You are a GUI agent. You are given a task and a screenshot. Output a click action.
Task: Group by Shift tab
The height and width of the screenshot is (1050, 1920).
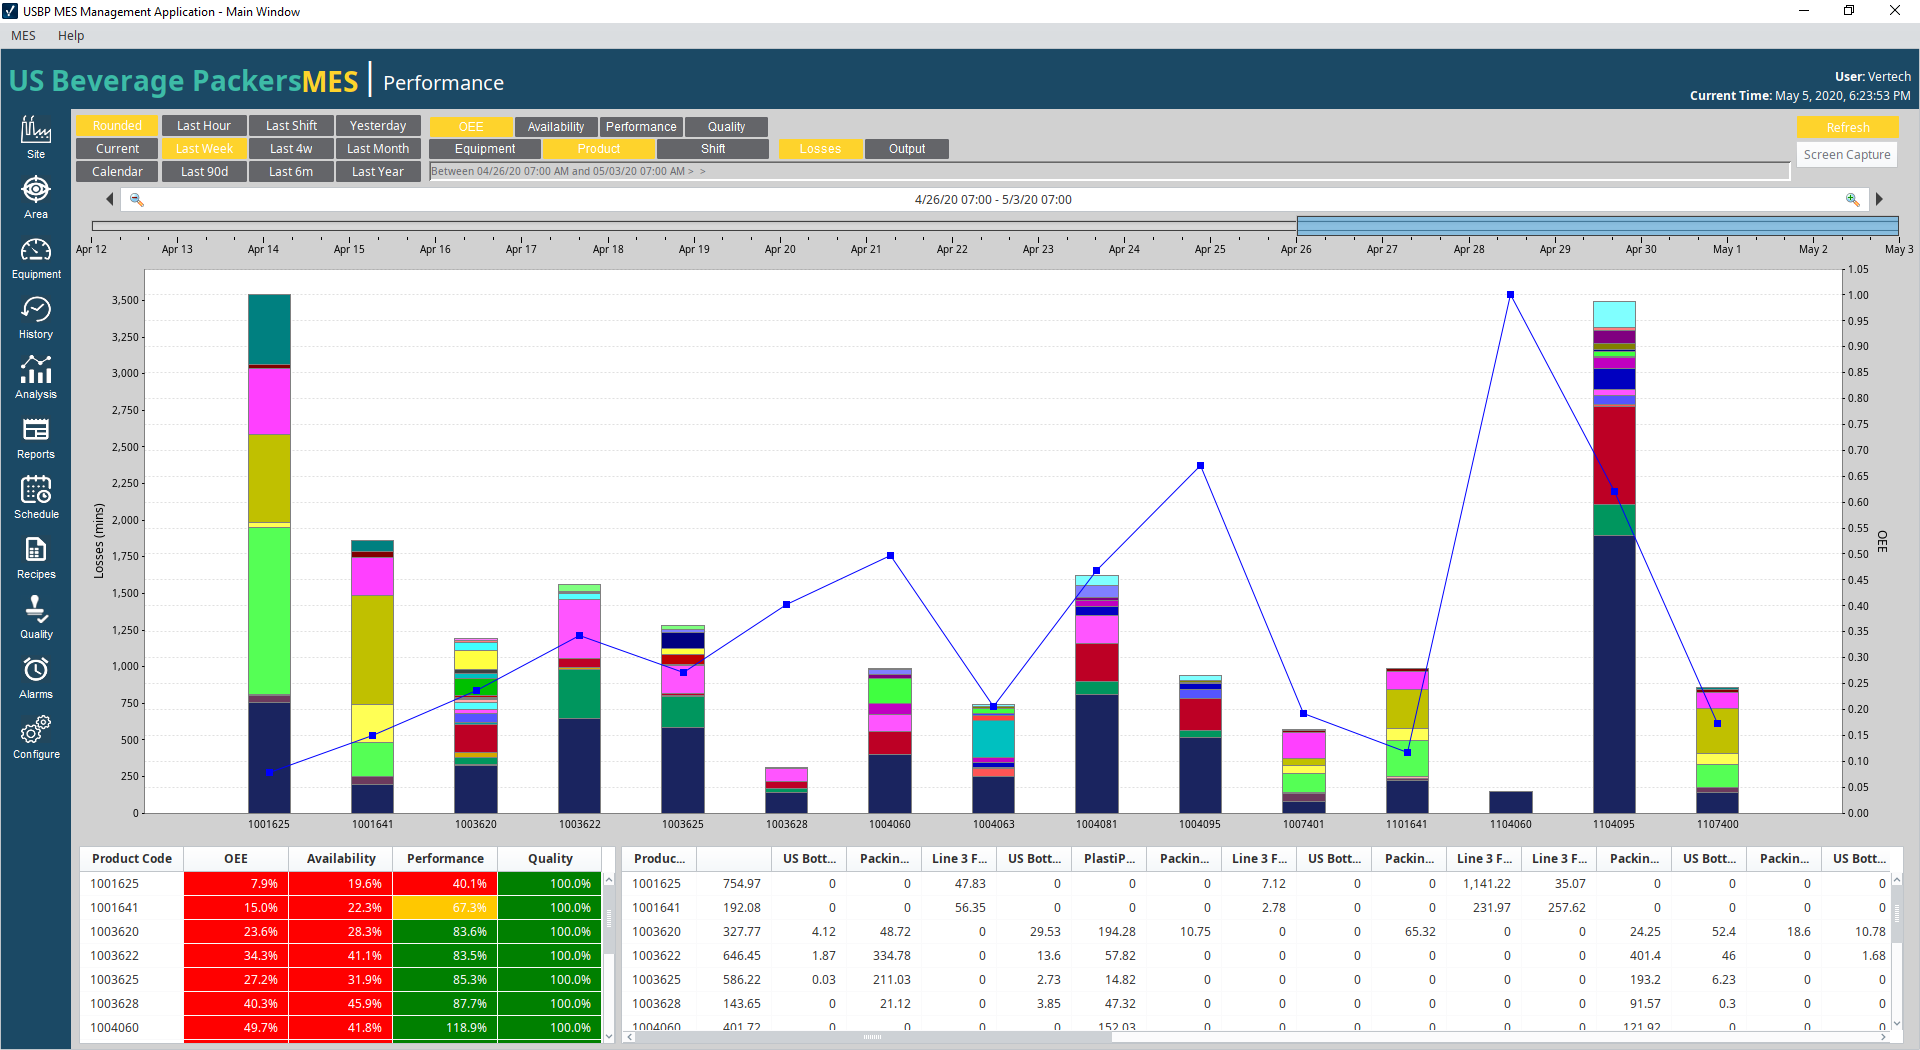(713, 149)
